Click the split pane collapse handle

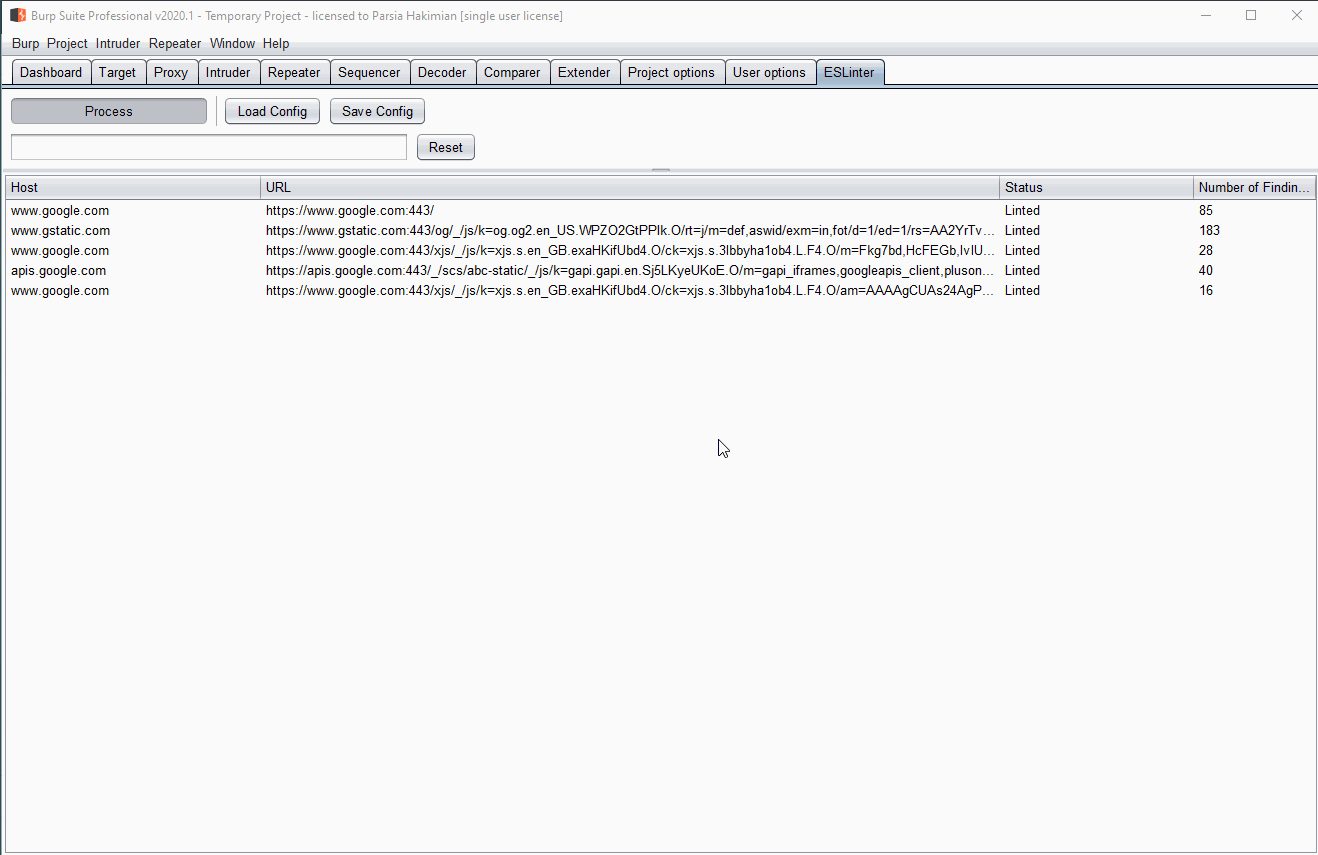point(660,171)
